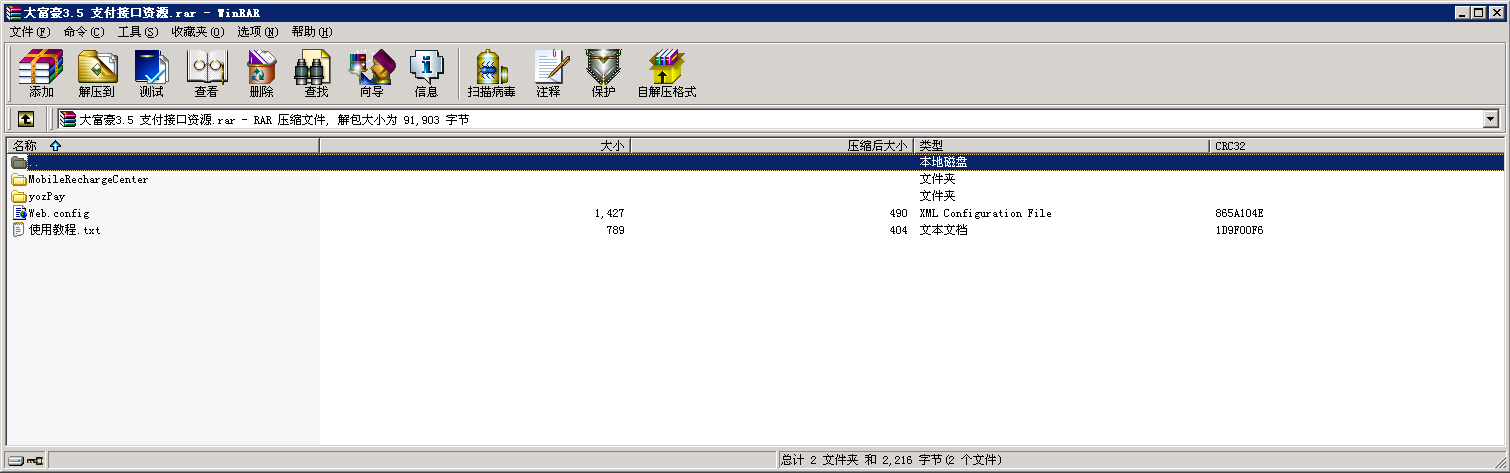Click the disk/key icon in status bar
The width and height of the screenshot is (1510, 473).
26,460
